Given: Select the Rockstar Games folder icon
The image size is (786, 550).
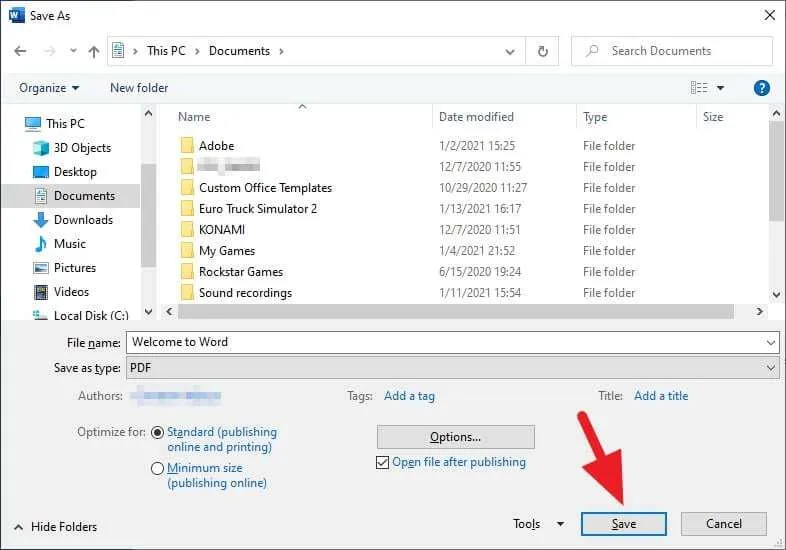Looking at the screenshot, I should coord(187,272).
